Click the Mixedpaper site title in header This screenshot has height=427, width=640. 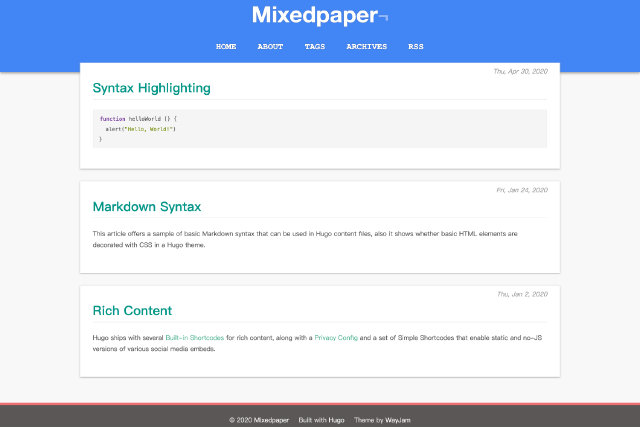(314, 16)
